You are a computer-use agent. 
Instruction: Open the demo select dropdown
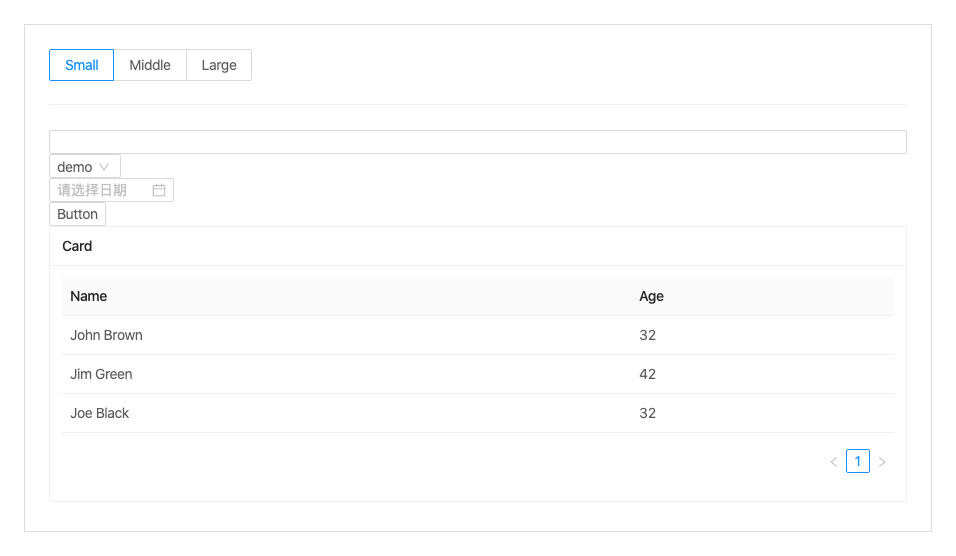(76, 167)
